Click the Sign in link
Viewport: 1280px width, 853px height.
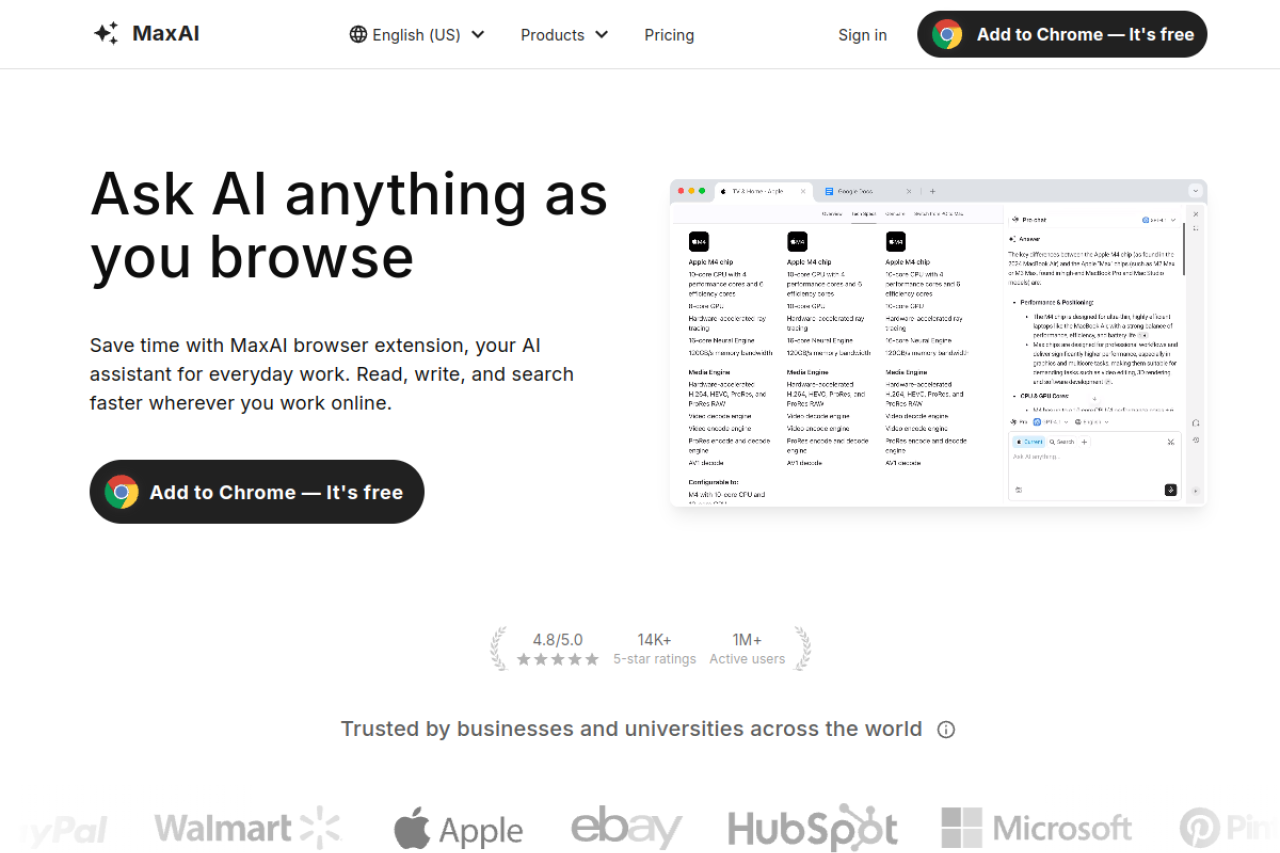point(862,35)
